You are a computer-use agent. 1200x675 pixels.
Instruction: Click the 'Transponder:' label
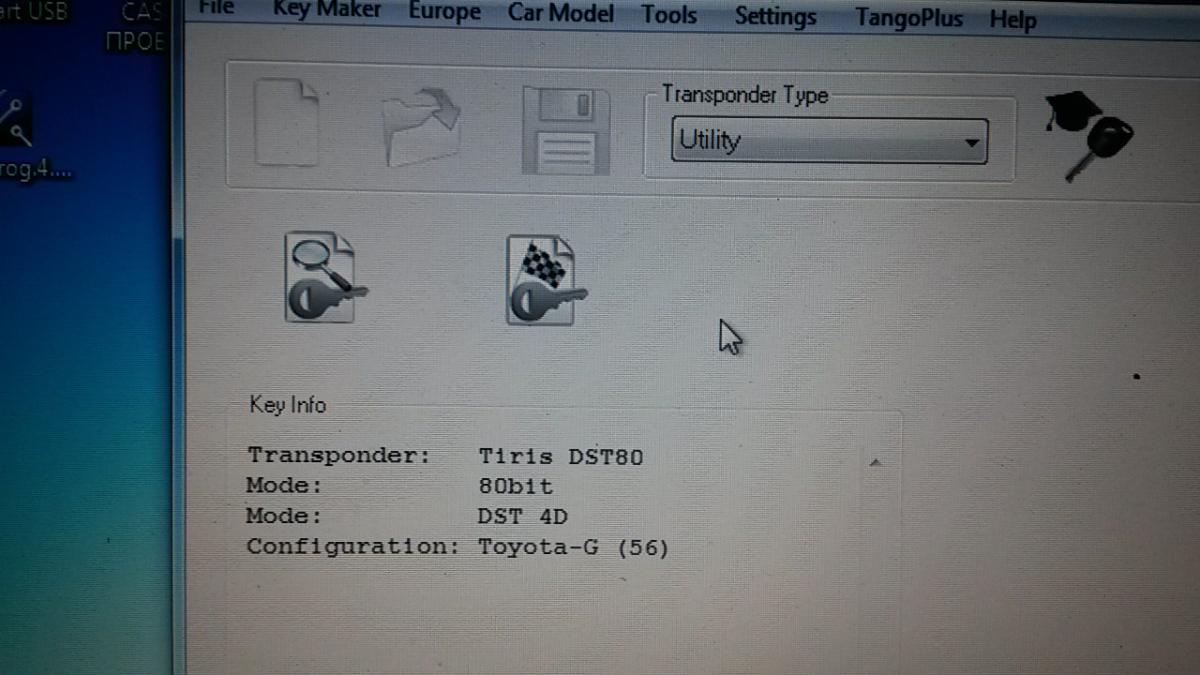pos(339,455)
